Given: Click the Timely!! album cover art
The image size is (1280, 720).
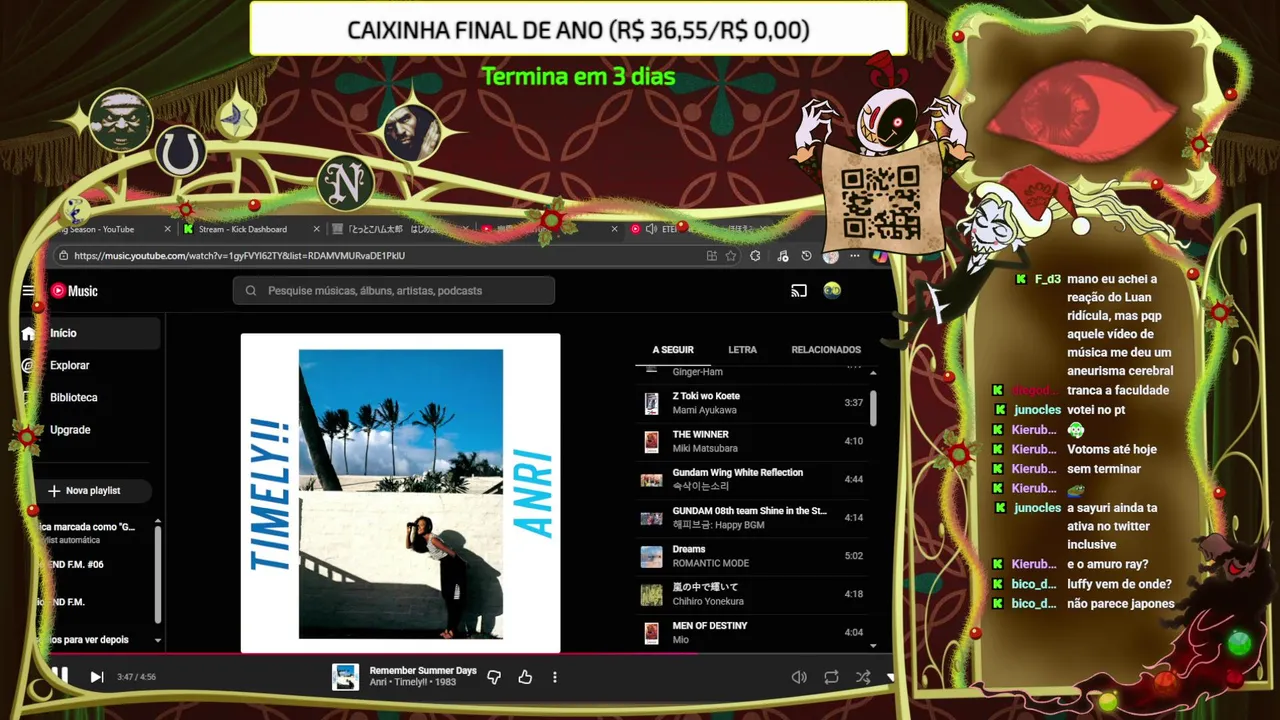Looking at the screenshot, I should coord(400,493).
